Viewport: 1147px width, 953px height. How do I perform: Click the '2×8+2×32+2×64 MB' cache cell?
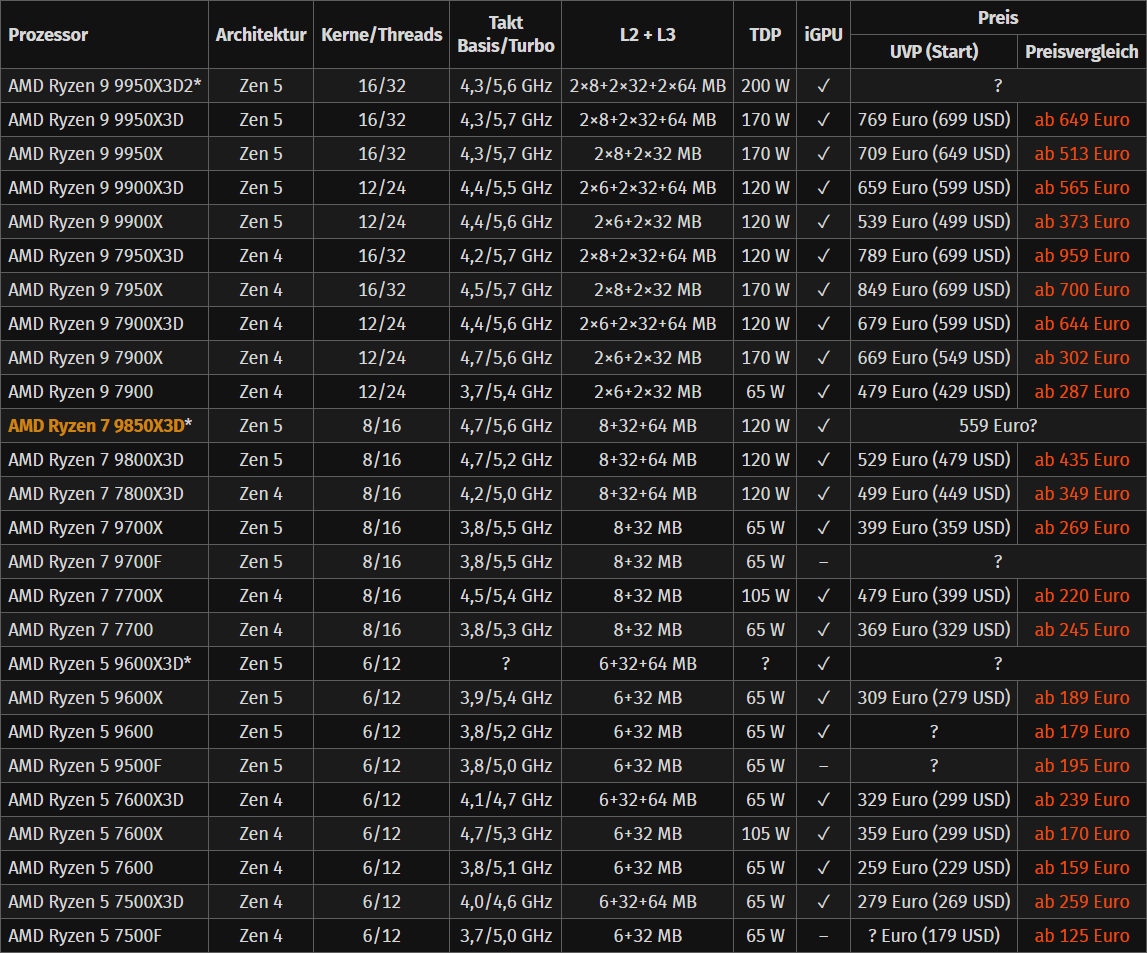[x=647, y=86]
